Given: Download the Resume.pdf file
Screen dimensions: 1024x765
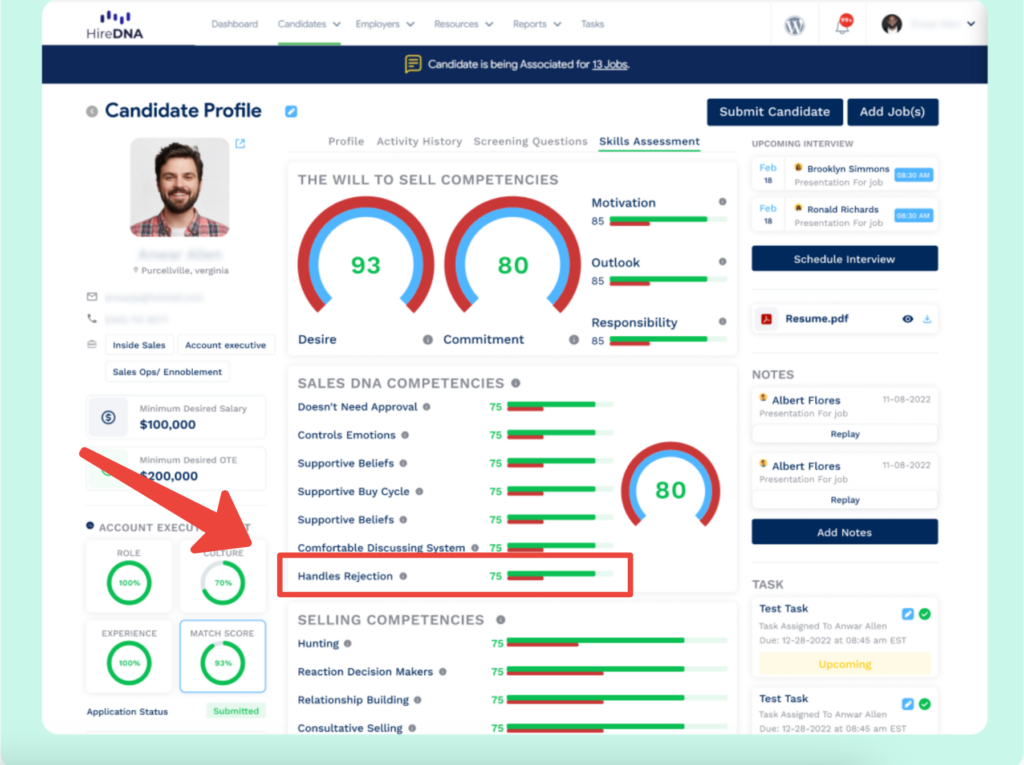Looking at the screenshot, I should 927,319.
